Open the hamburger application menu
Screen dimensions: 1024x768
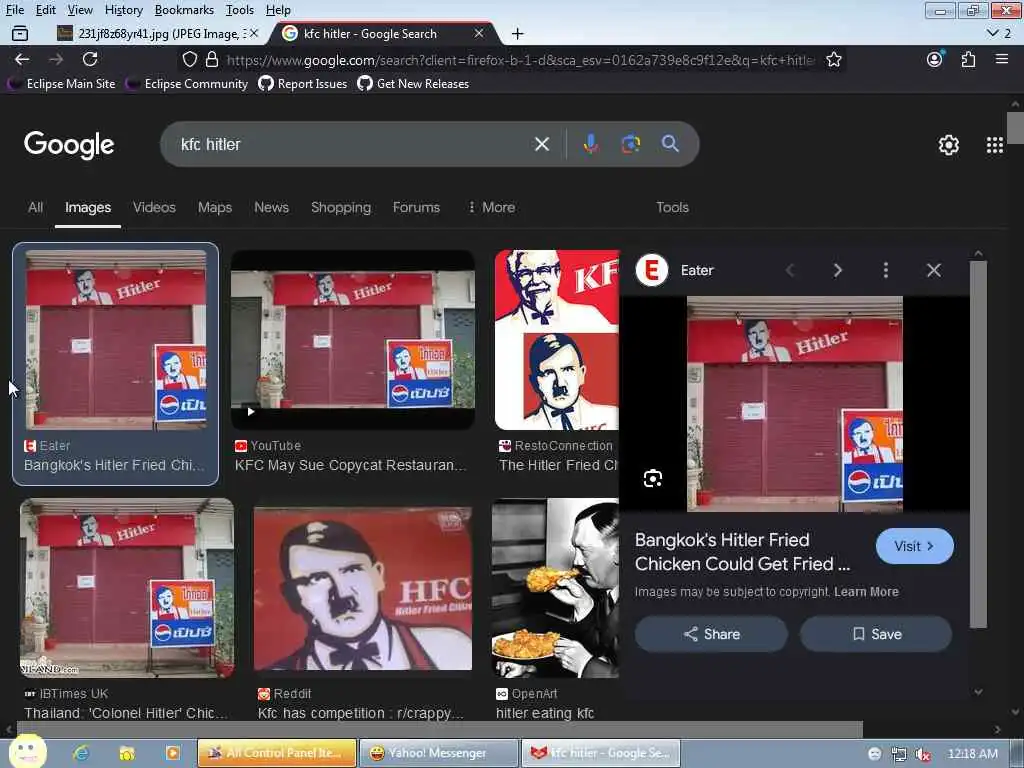coord(1002,59)
